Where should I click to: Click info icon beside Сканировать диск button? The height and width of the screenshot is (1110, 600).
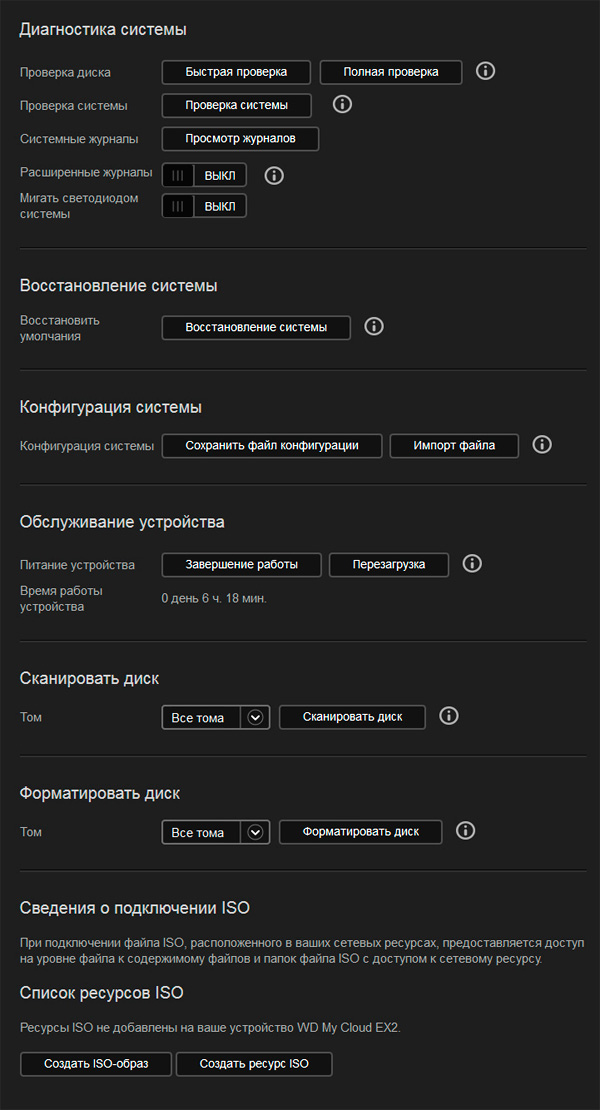click(449, 716)
